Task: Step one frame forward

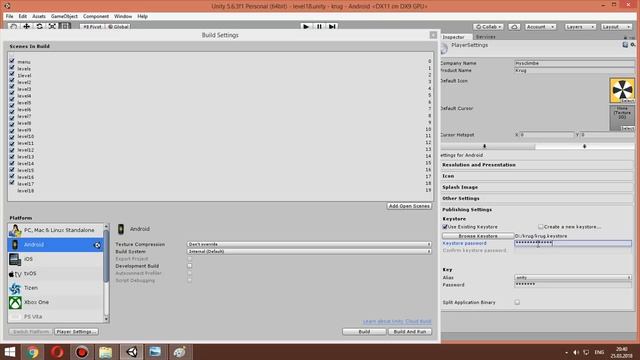Action: 332,27
